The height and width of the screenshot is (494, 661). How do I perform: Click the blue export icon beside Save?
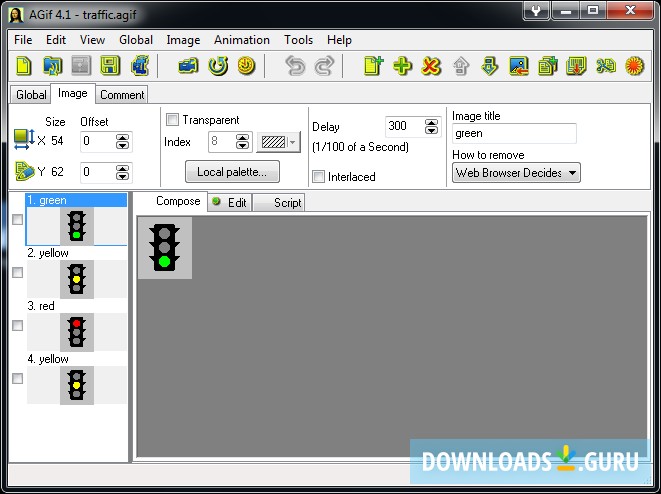click(140, 66)
